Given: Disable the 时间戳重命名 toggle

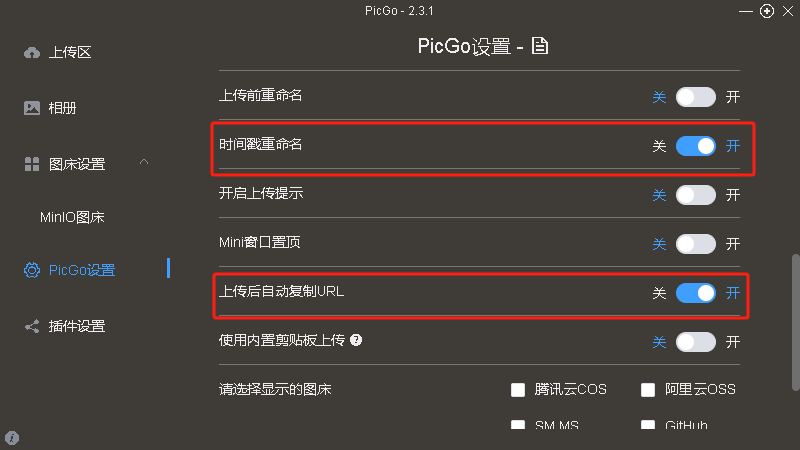Looking at the screenshot, I should (695, 146).
